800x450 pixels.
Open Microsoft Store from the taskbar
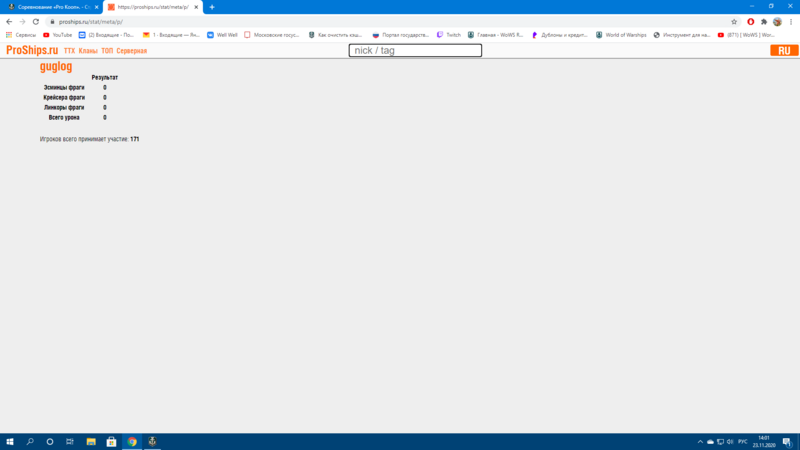tap(111, 442)
